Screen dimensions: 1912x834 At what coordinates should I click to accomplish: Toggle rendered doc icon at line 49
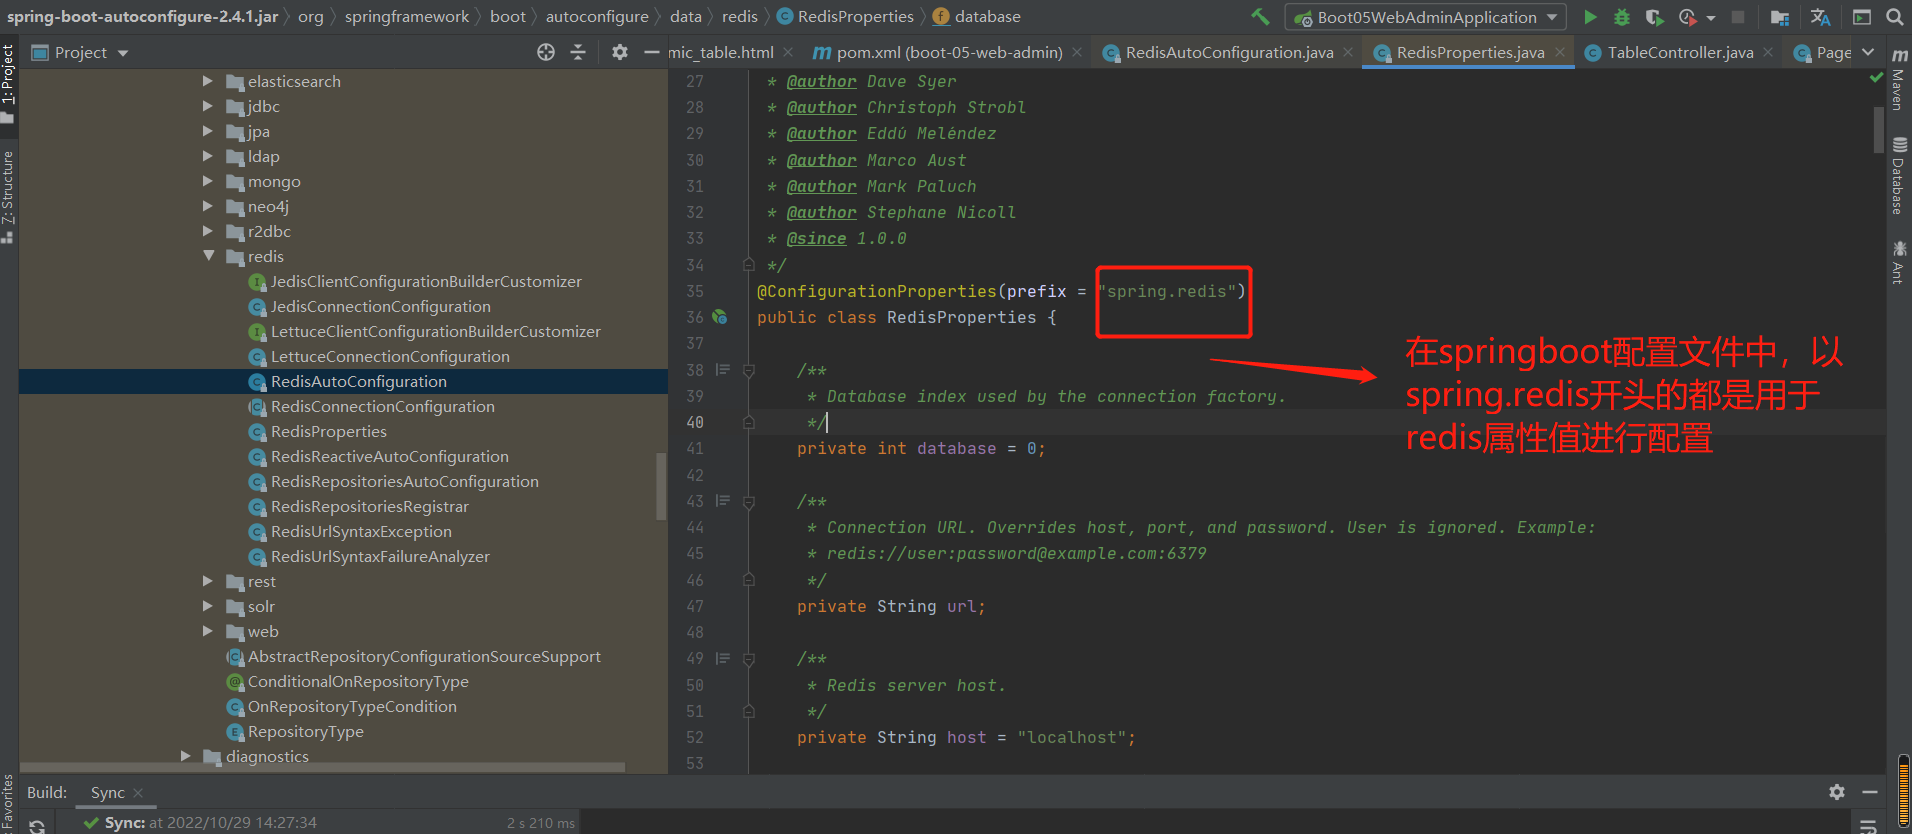(722, 658)
